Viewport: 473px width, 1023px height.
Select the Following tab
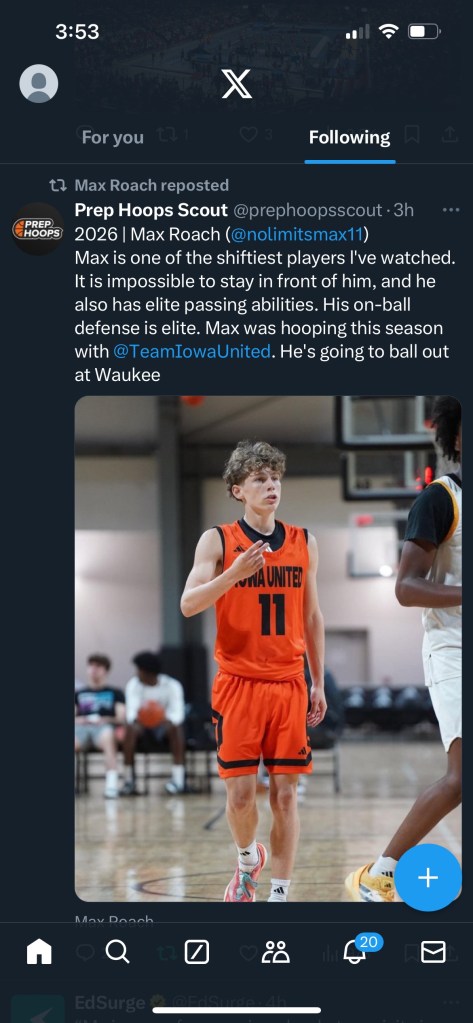click(x=349, y=137)
